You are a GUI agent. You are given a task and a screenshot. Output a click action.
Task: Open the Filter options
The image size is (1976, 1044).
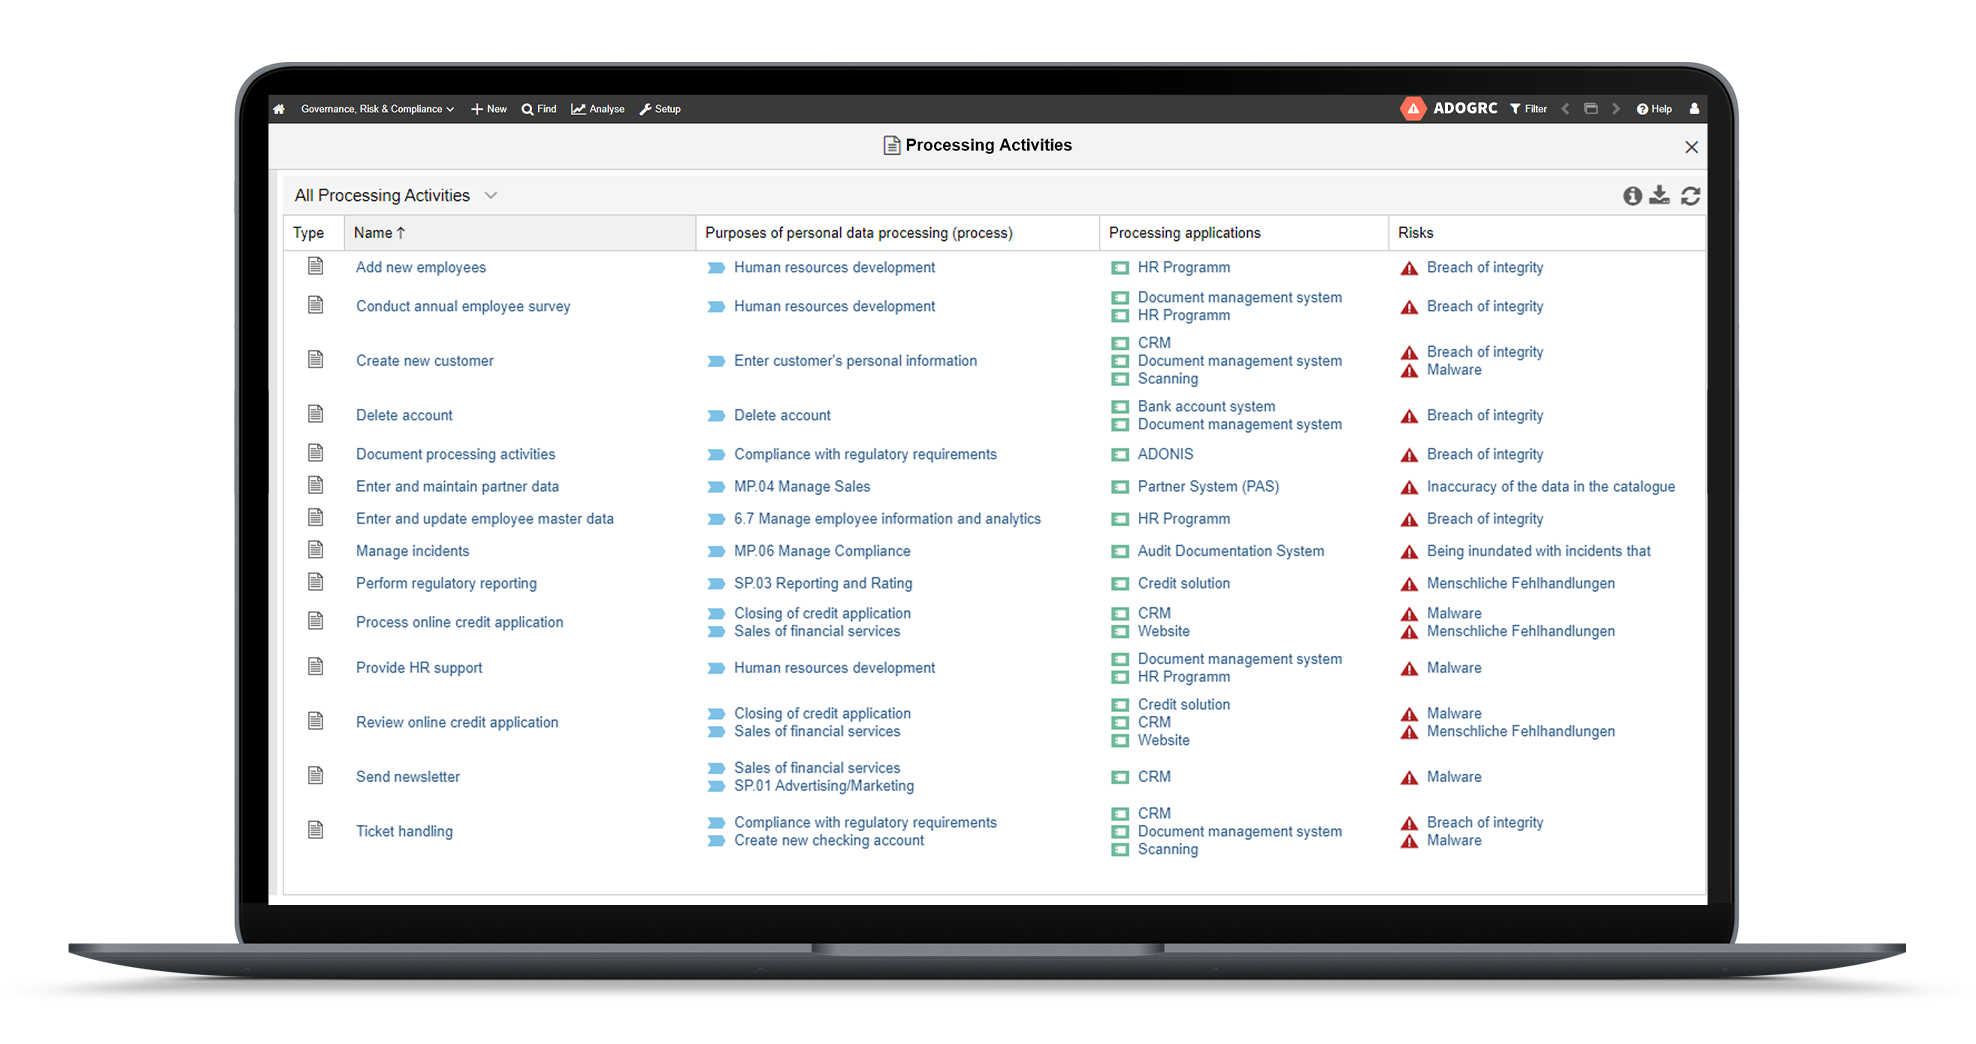point(1528,108)
